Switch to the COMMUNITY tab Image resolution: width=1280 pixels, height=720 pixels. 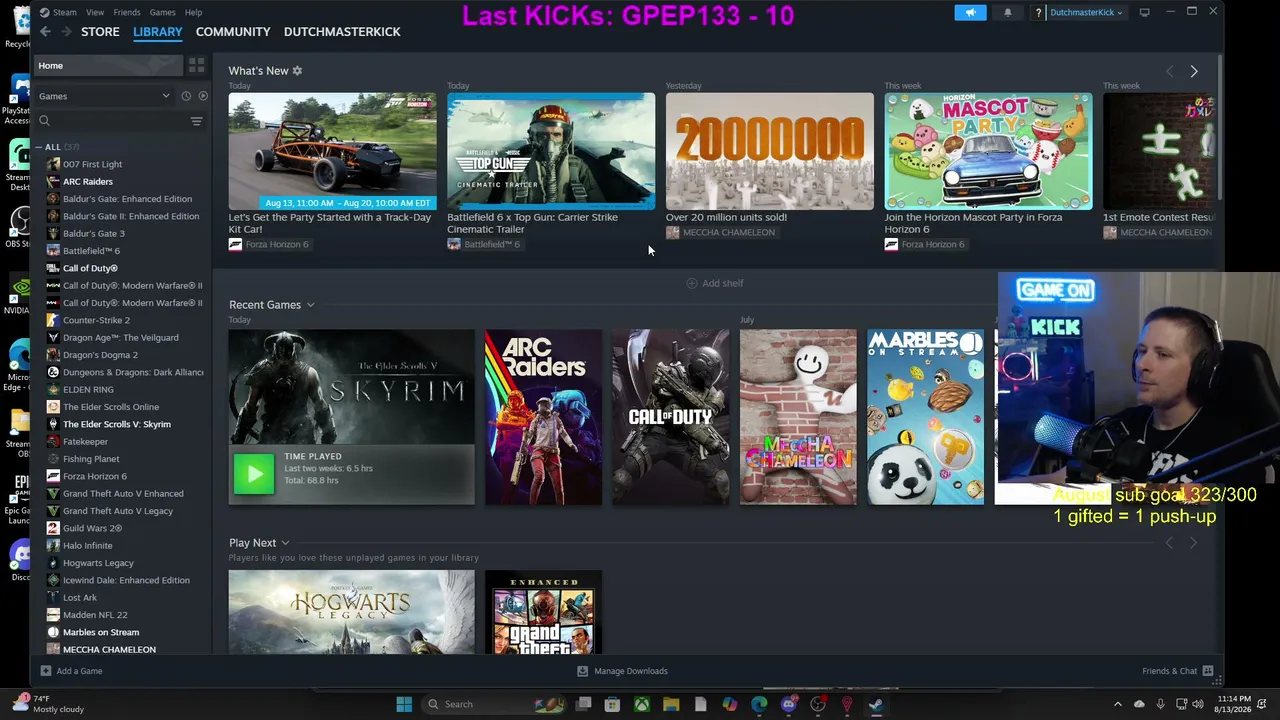233,32
